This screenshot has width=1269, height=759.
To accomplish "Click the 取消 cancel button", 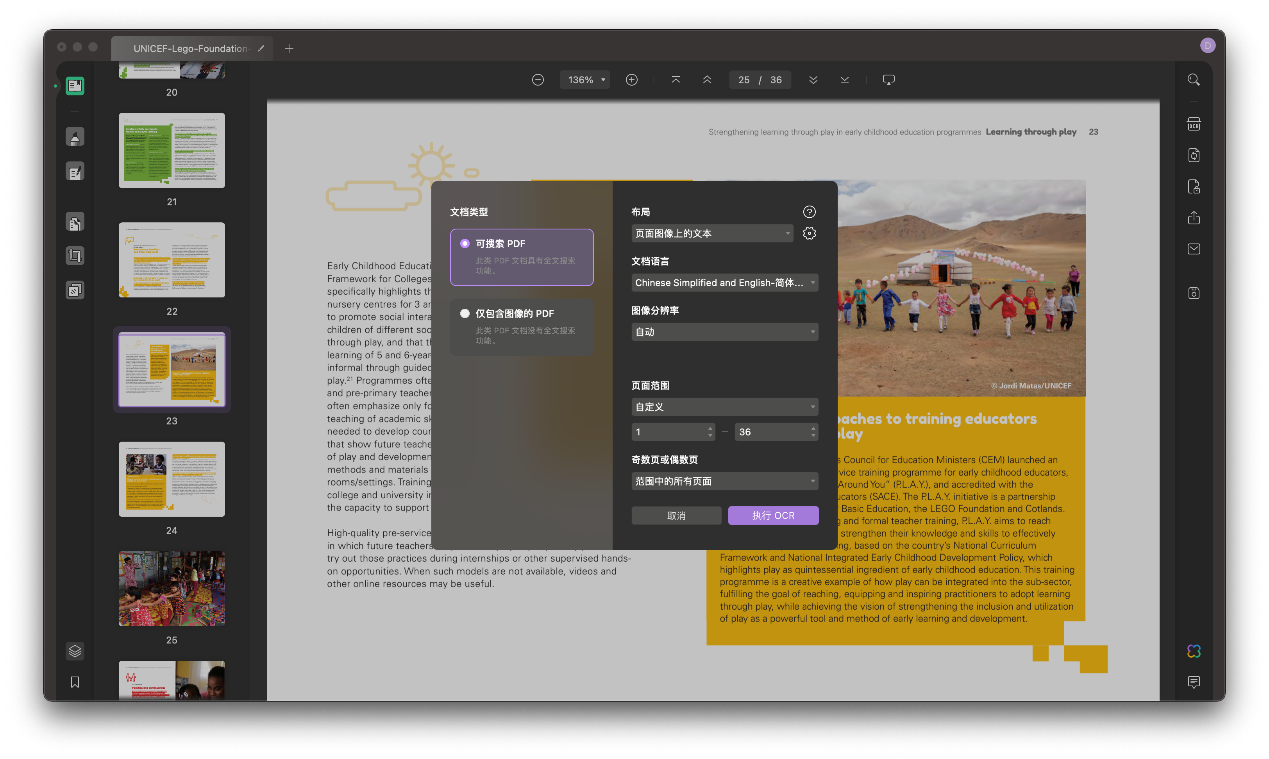I will tap(676, 516).
